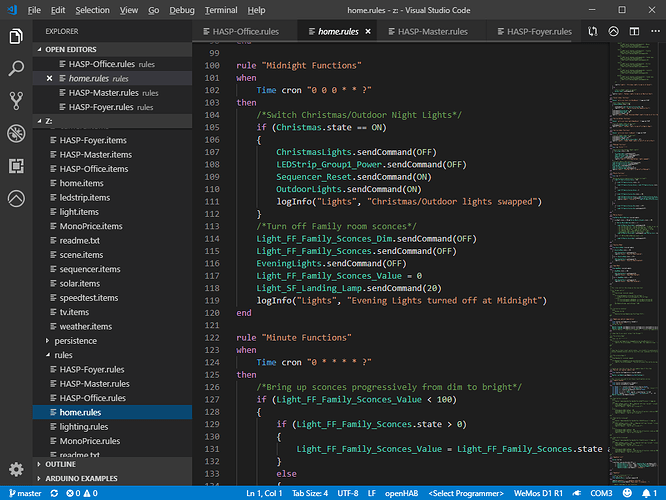Image resolution: width=666 pixels, height=500 pixels.
Task: Open the Debug view in activity bar
Action: 16,133
